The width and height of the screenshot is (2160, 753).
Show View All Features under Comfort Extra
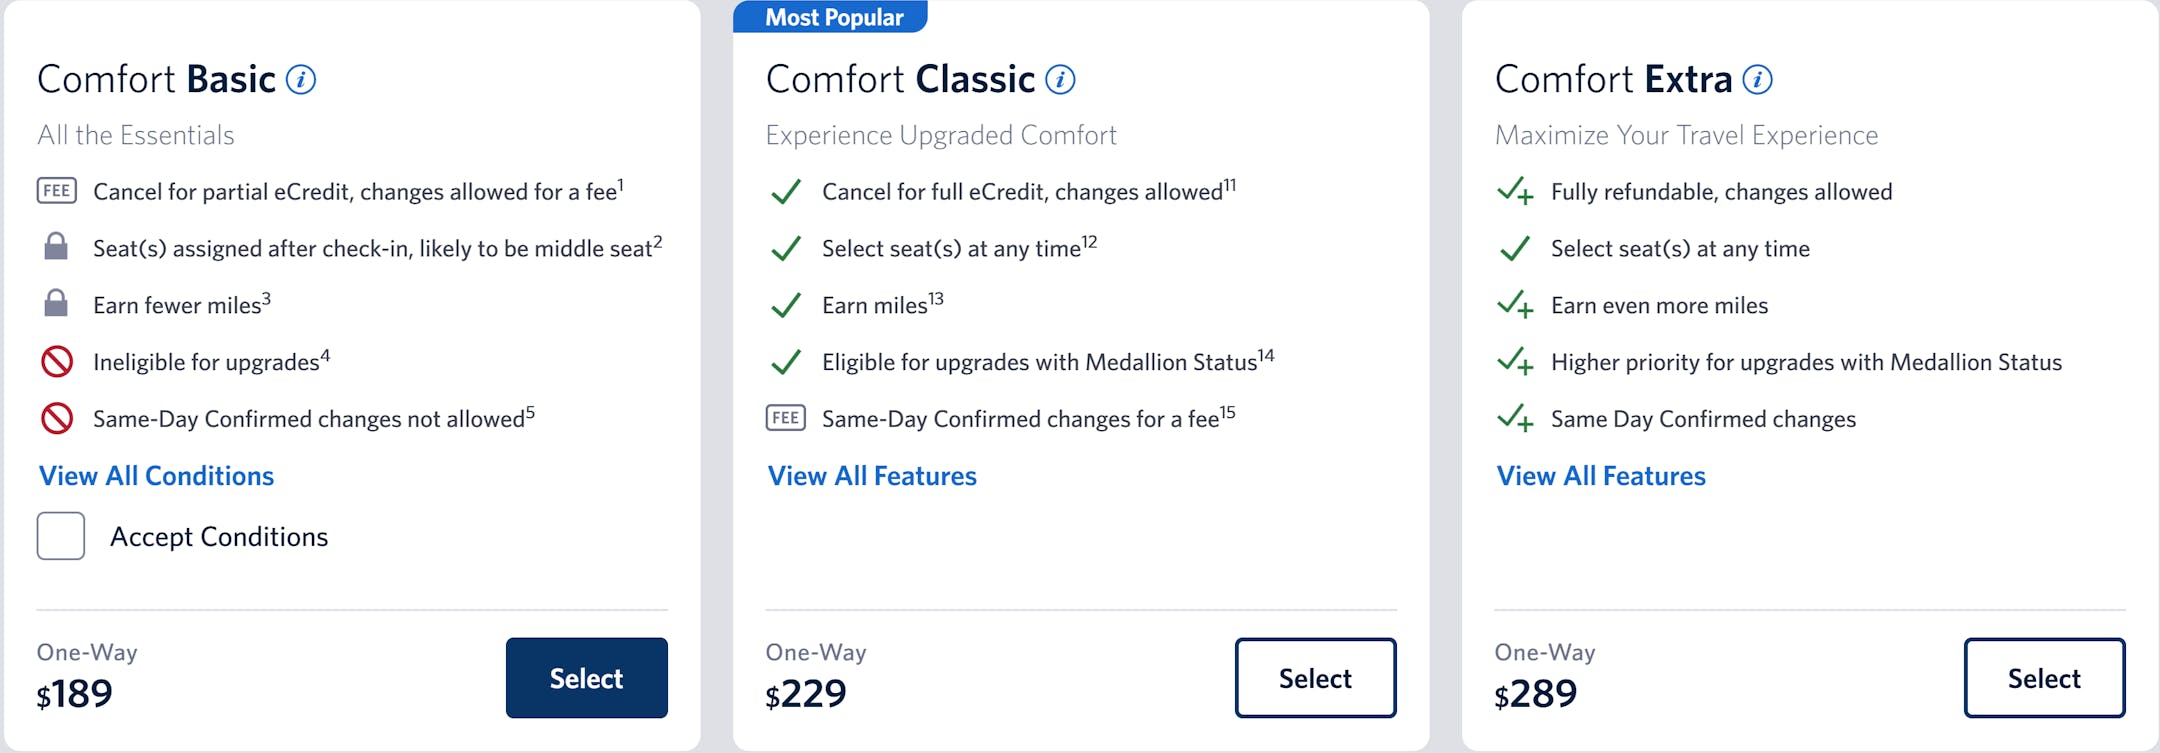click(1601, 476)
